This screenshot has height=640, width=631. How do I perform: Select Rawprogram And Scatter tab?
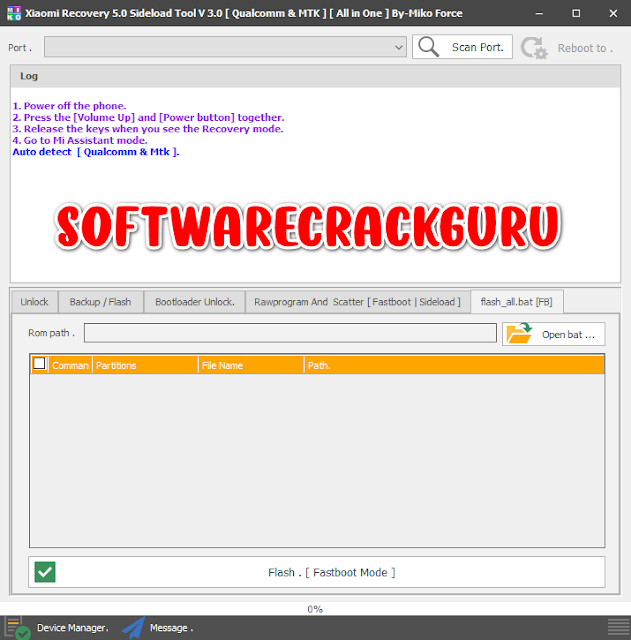pyautogui.click(x=357, y=302)
